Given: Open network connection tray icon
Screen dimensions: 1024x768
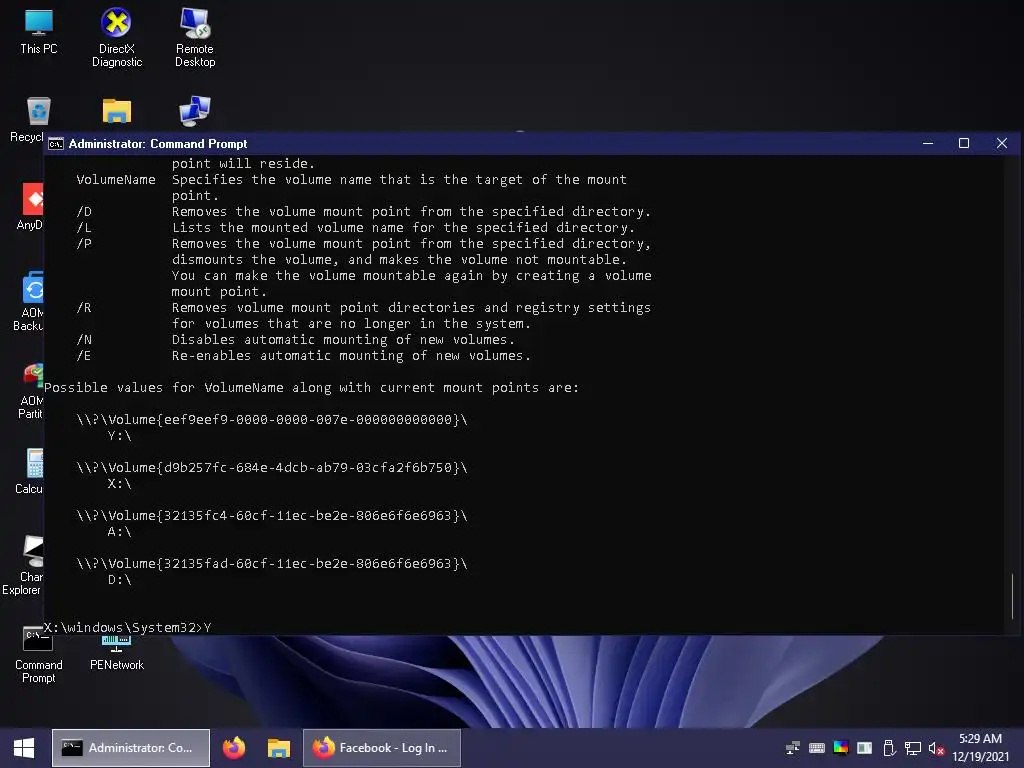Looking at the screenshot, I should 912,748.
